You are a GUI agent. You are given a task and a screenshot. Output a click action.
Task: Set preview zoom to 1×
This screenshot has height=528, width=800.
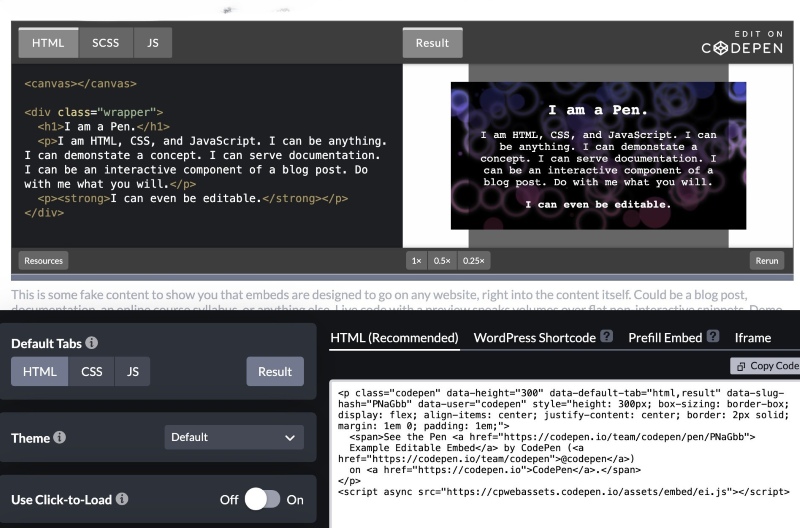point(417,261)
